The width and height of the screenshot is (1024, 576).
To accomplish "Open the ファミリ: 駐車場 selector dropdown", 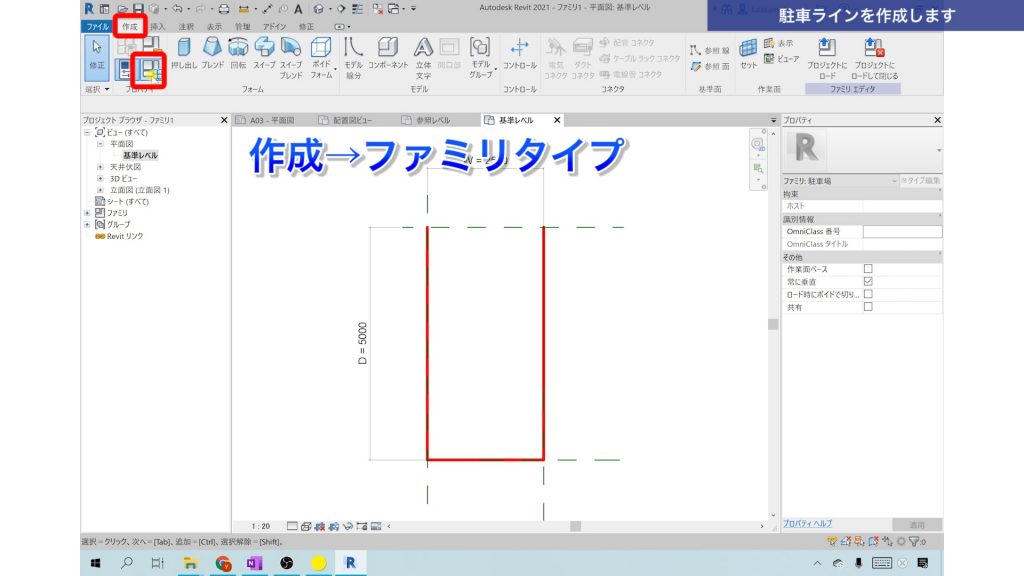I will tap(893, 181).
